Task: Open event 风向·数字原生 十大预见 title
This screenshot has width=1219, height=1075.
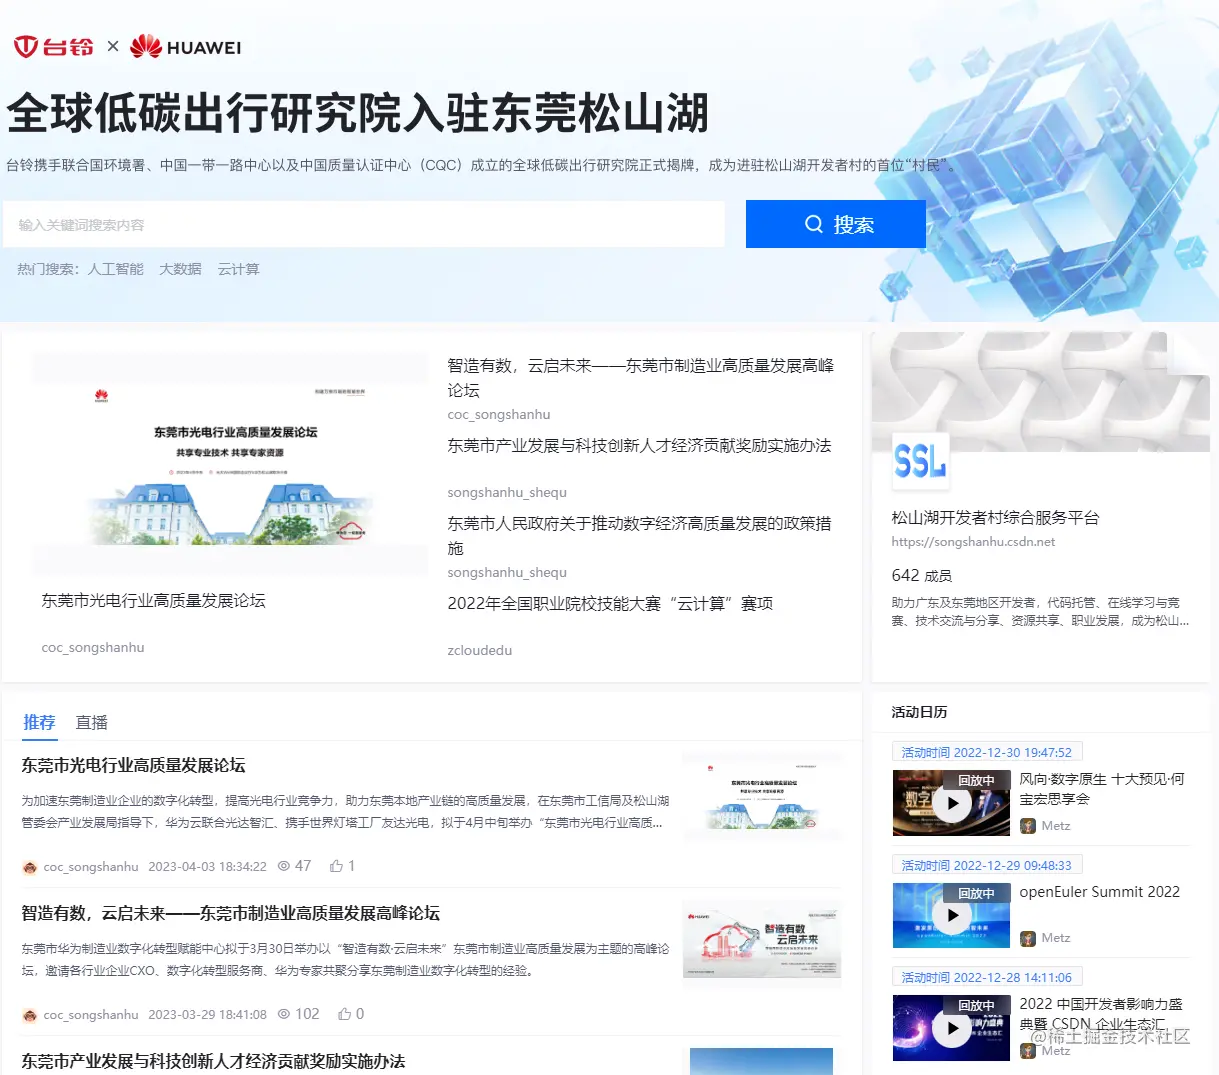Action: (1102, 789)
